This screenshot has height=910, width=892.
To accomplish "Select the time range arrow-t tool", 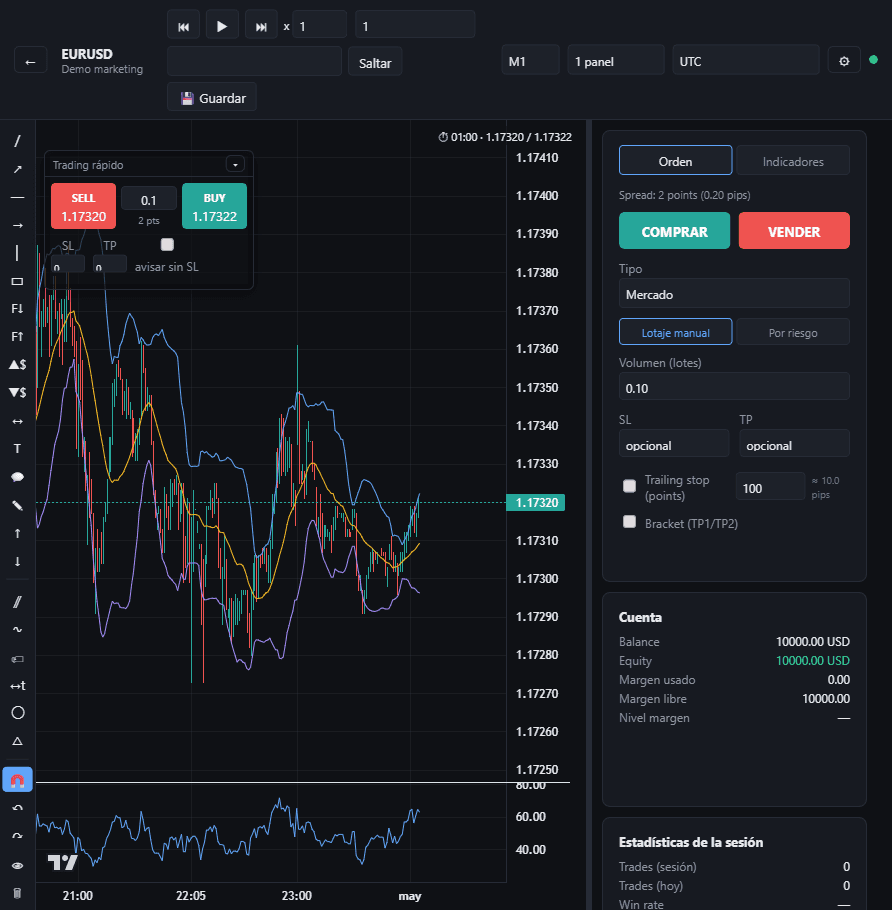I will click(x=17, y=686).
